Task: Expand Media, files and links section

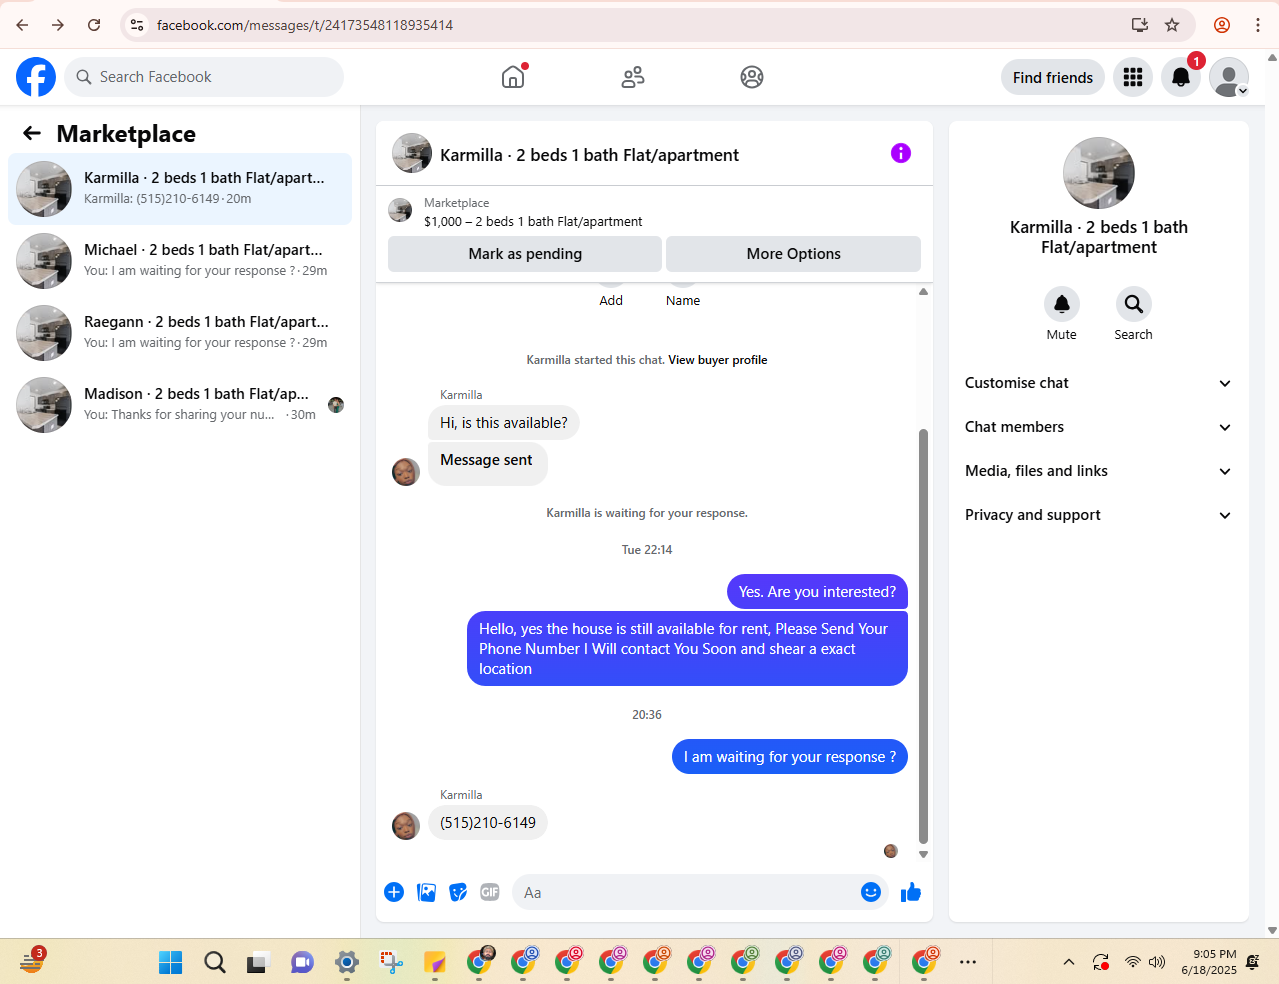Action: coord(1099,471)
